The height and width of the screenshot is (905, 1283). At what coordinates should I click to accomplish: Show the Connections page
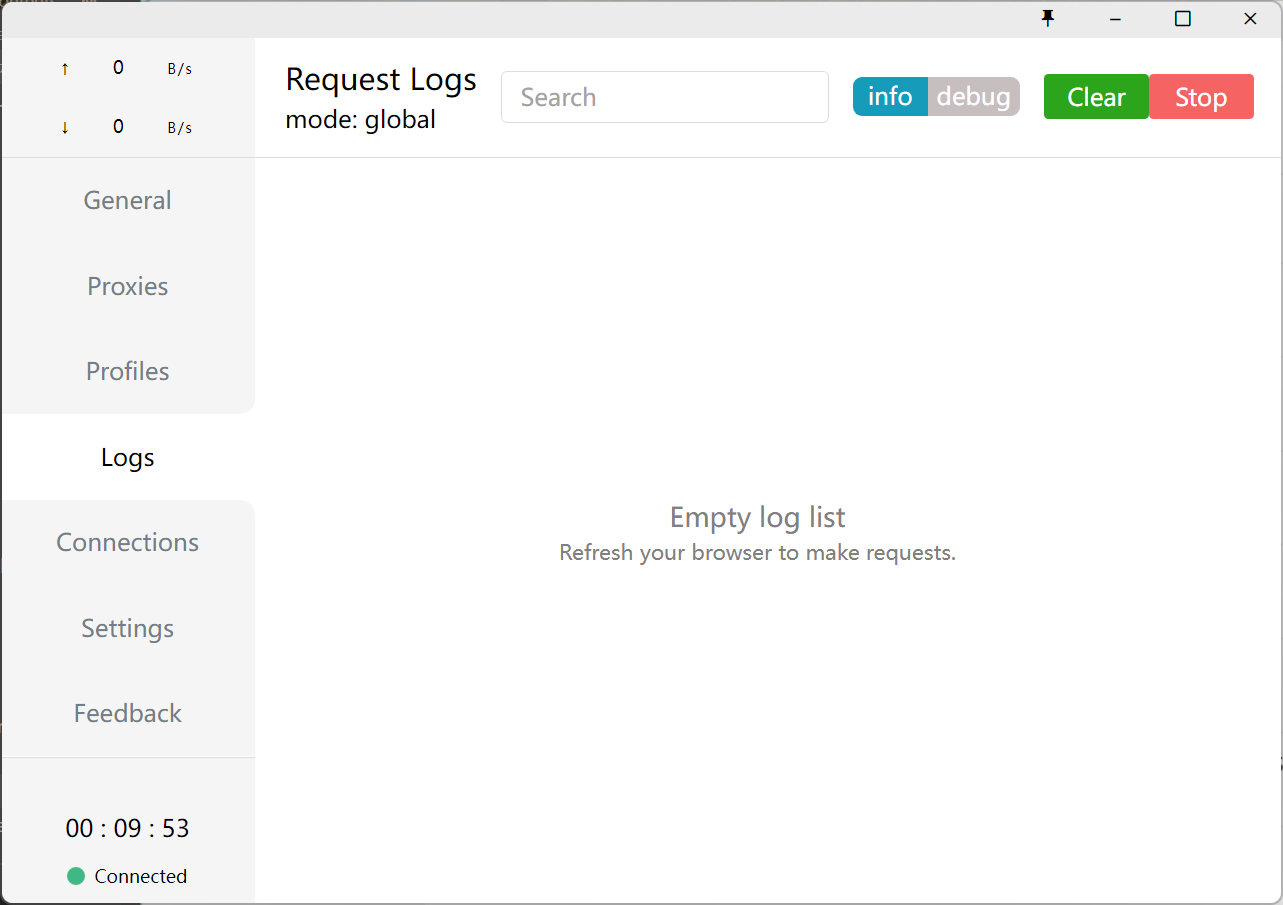[128, 542]
